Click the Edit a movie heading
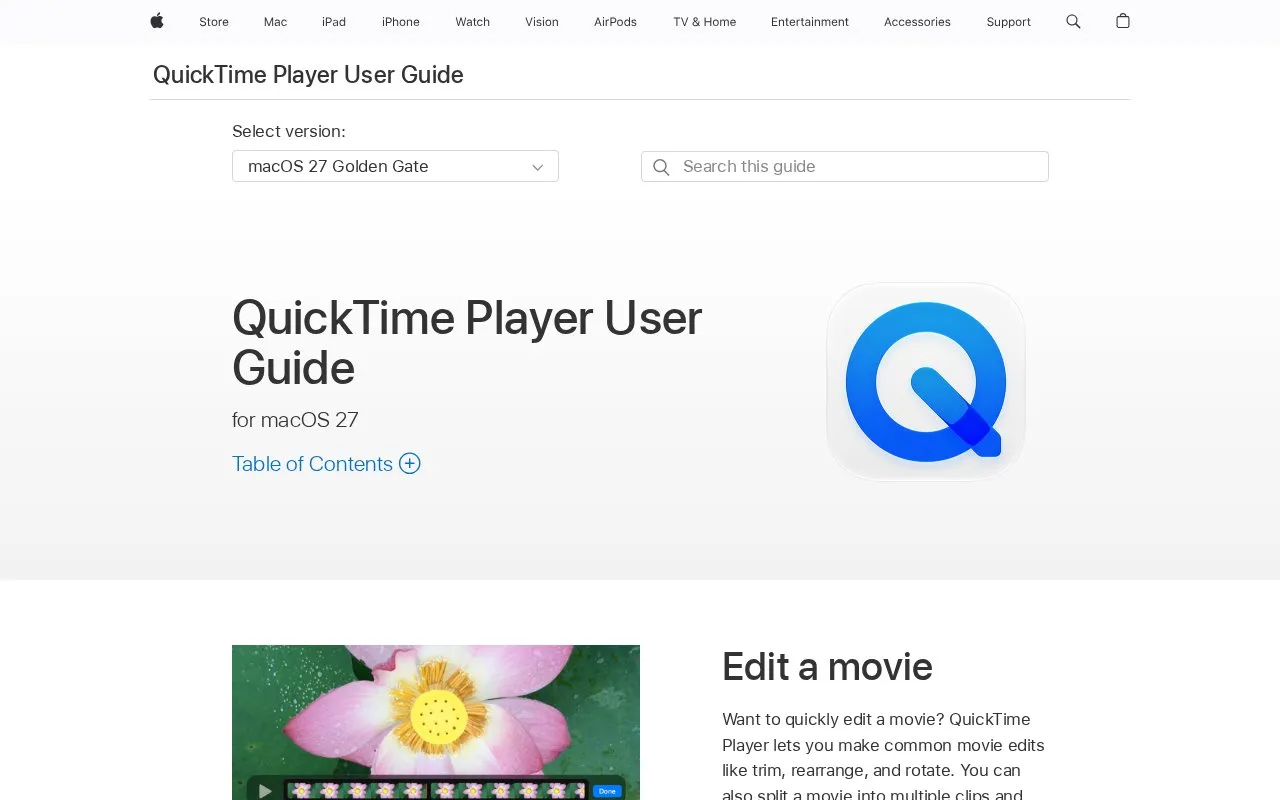 [827, 667]
